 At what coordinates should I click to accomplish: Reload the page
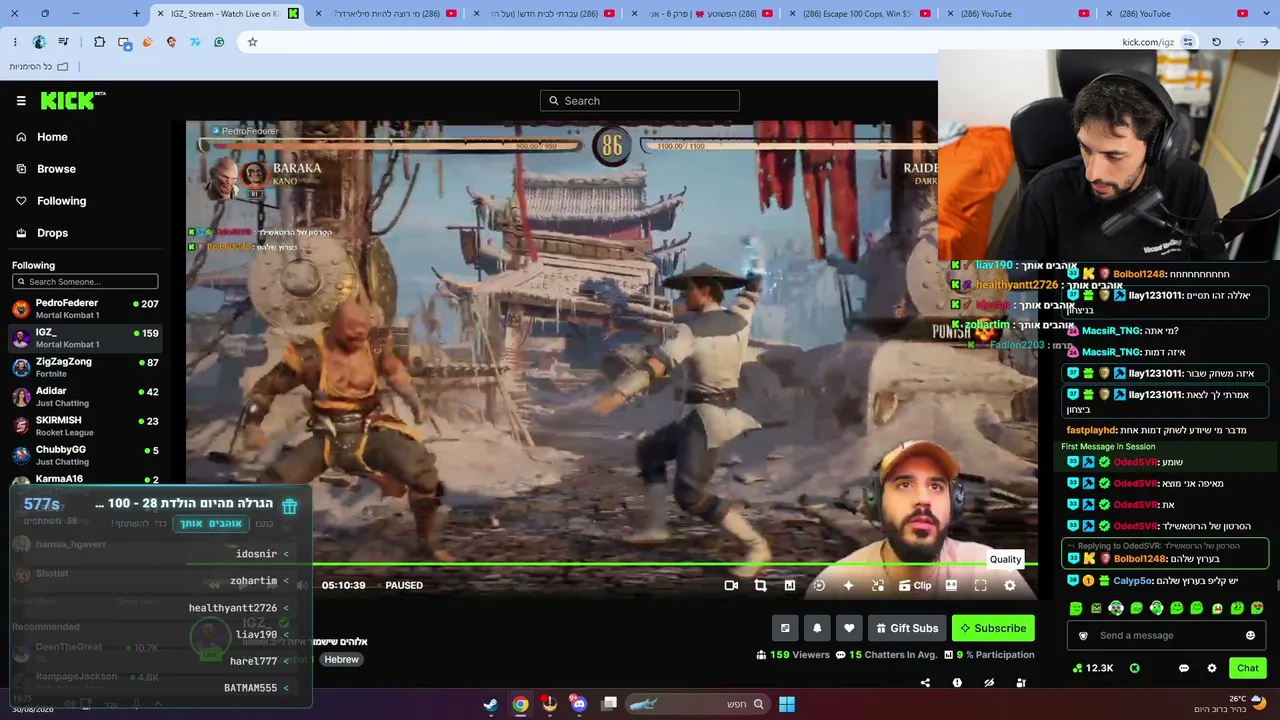[x=1216, y=42]
